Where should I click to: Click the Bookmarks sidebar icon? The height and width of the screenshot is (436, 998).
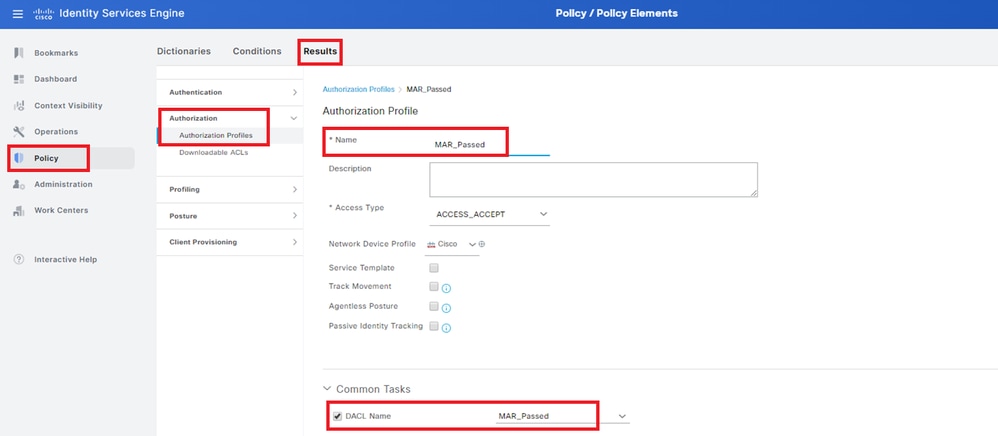[x=18, y=53]
